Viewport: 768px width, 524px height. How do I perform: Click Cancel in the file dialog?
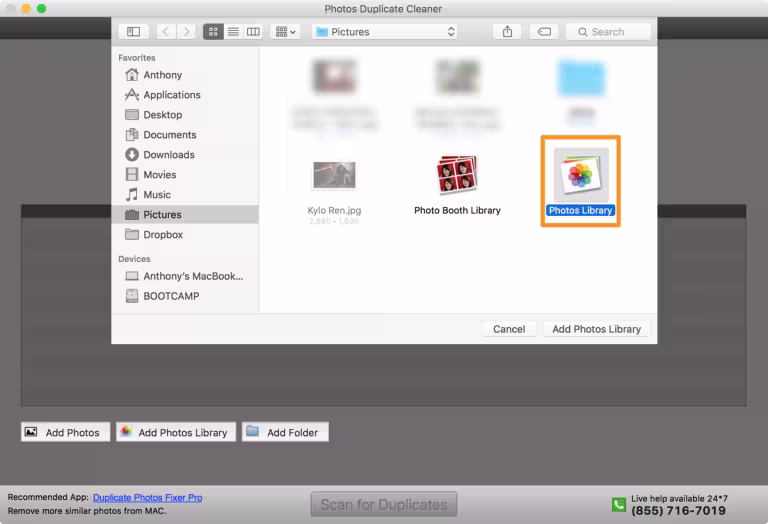pyautogui.click(x=509, y=329)
